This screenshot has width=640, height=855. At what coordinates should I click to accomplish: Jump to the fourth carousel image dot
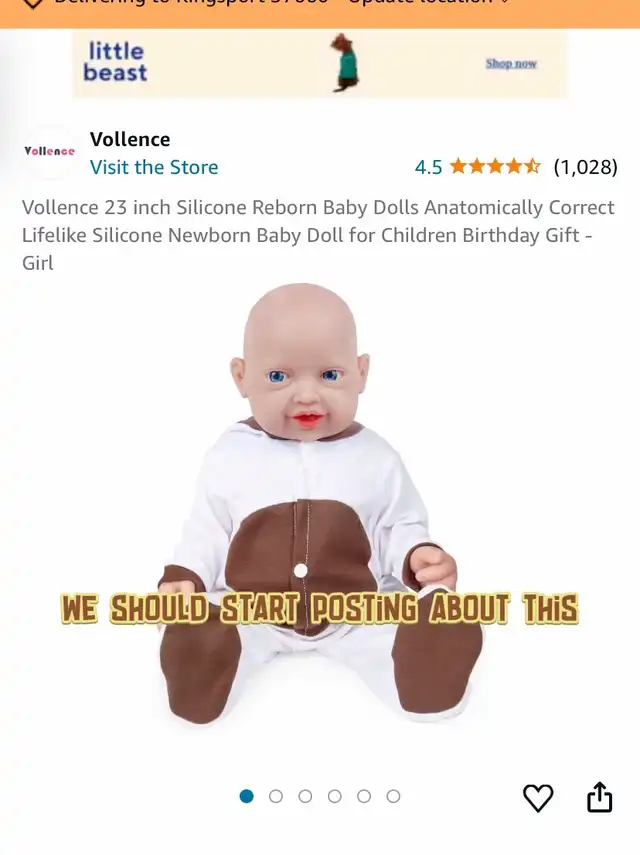(x=335, y=796)
